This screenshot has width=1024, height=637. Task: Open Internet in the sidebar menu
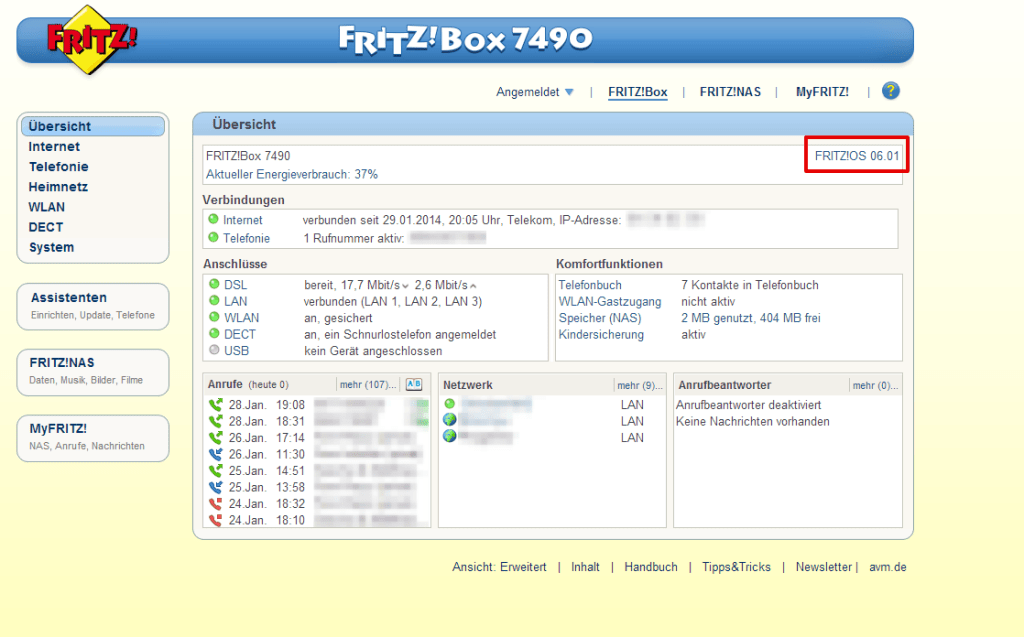54,146
